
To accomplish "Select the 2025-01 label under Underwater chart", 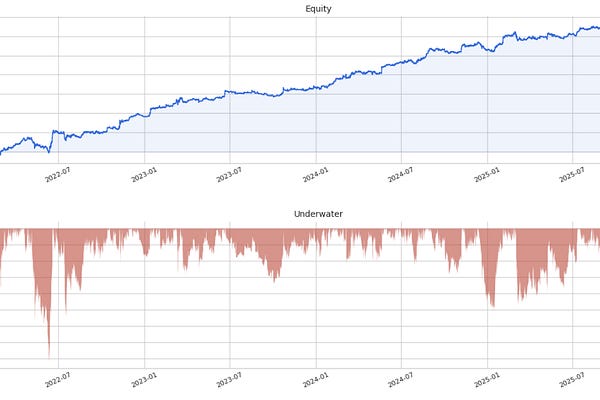I will pyautogui.click(x=487, y=380).
